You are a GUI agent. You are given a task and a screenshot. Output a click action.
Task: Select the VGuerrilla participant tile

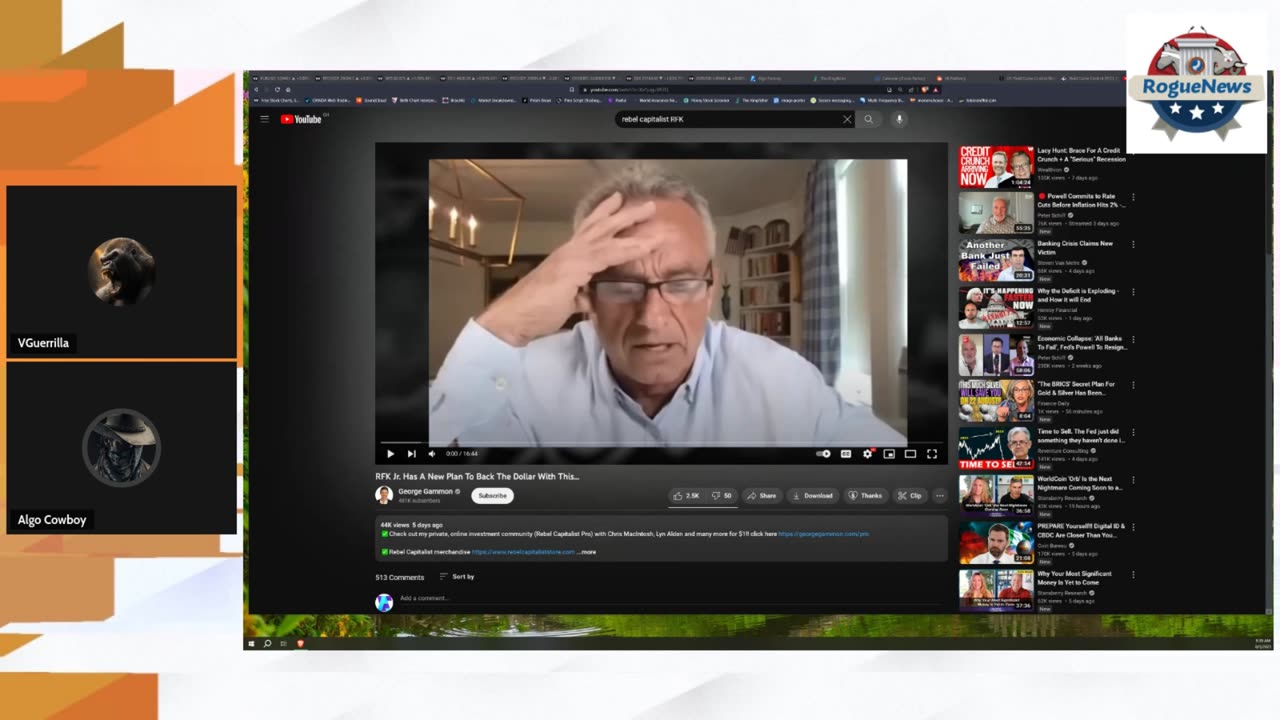121,272
